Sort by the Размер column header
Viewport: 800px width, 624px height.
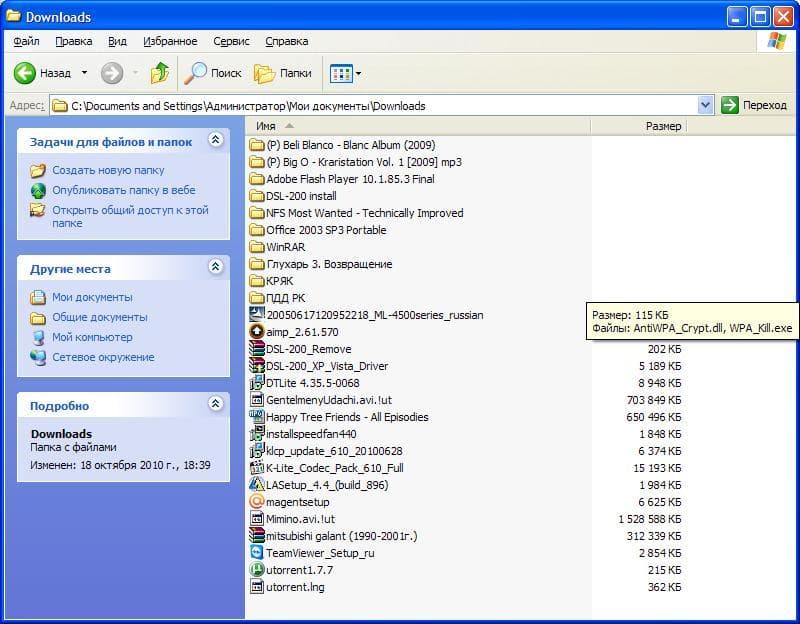click(639, 126)
